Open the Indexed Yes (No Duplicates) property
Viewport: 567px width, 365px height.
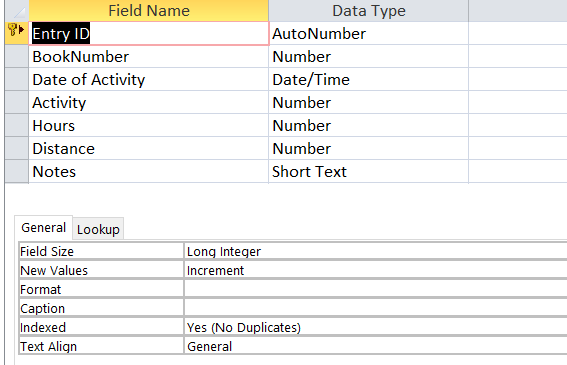pyautogui.click(x=376, y=327)
